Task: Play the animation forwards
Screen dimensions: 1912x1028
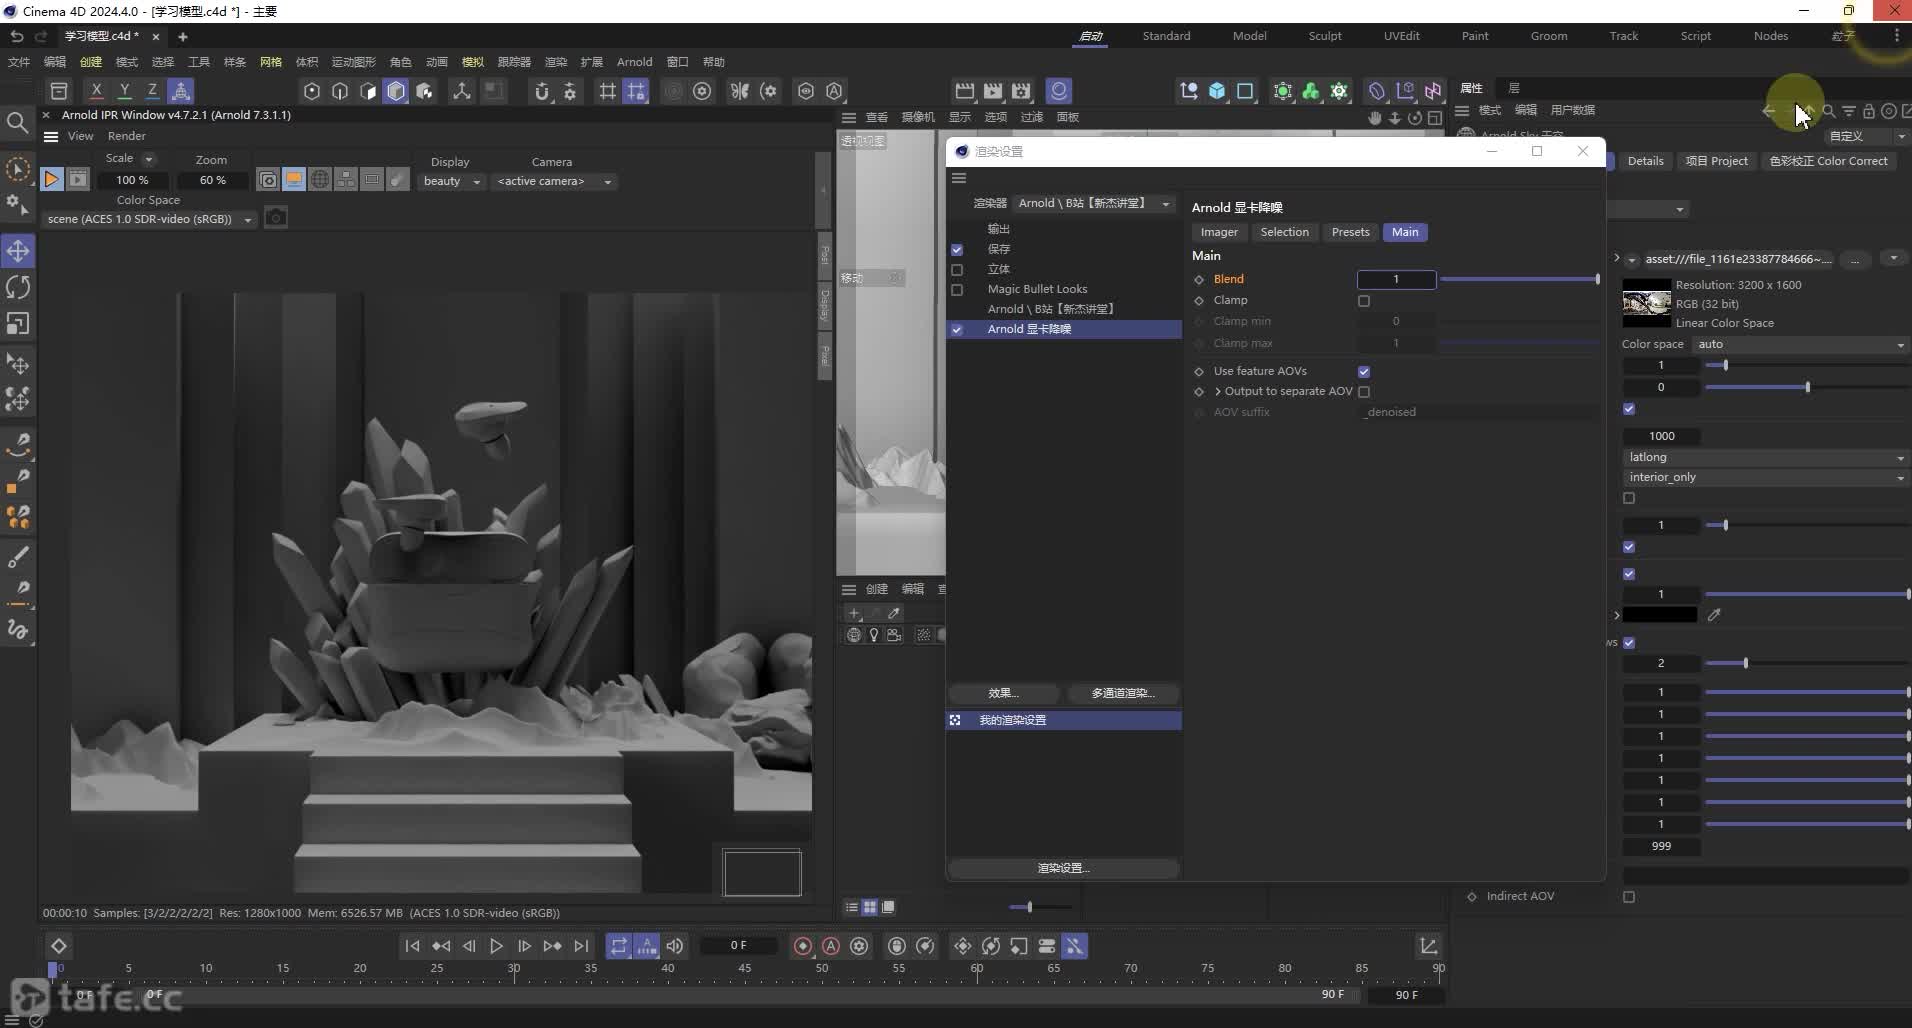Action: pyautogui.click(x=496, y=946)
